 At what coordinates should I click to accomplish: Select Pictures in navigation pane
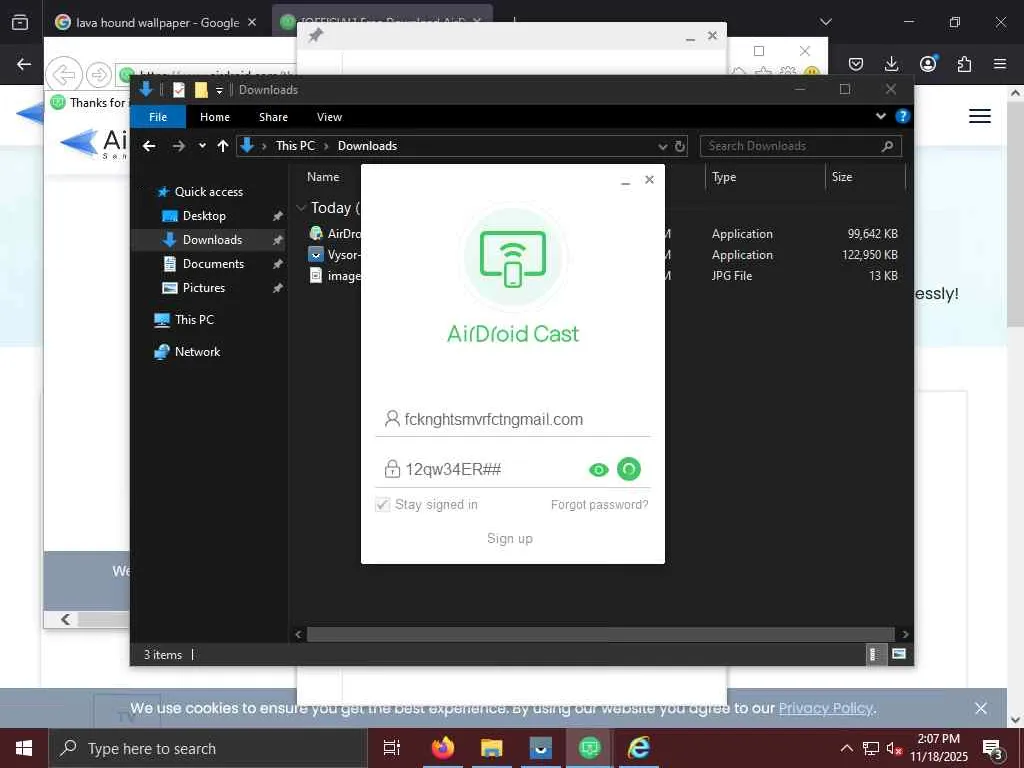point(203,288)
